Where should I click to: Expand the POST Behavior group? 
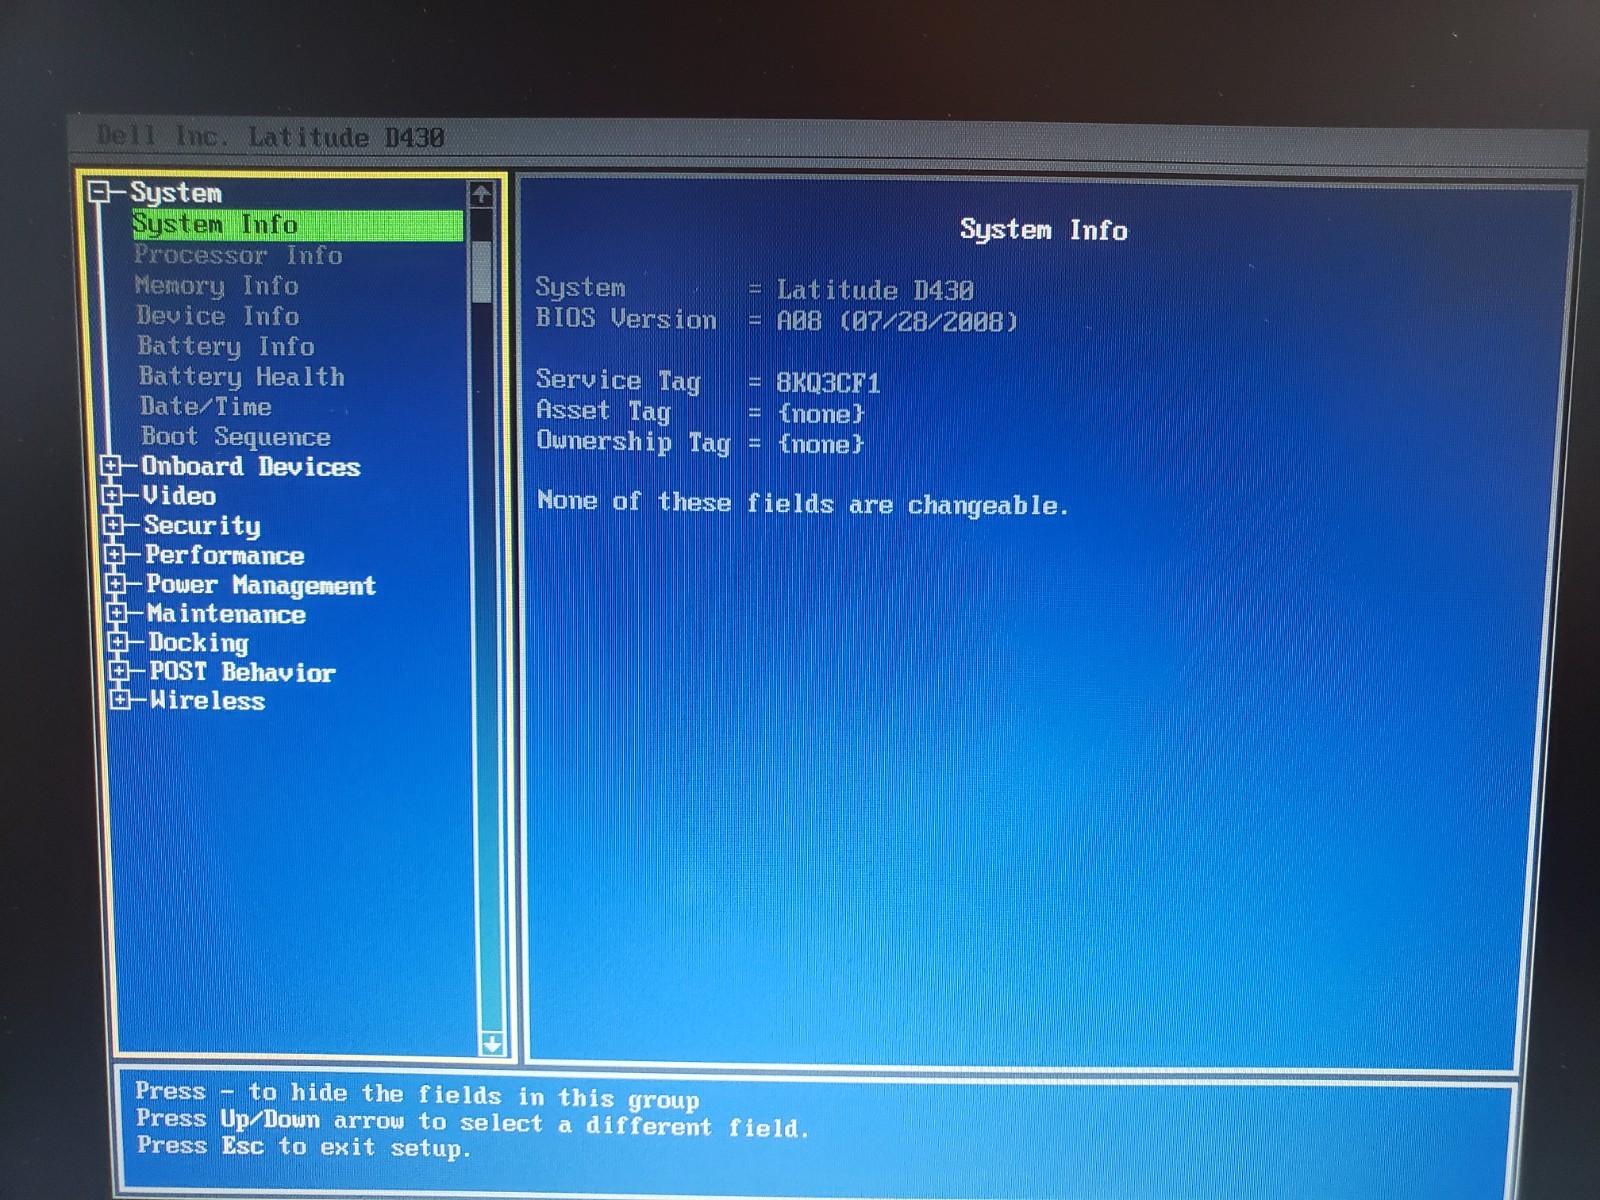coord(118,671)
